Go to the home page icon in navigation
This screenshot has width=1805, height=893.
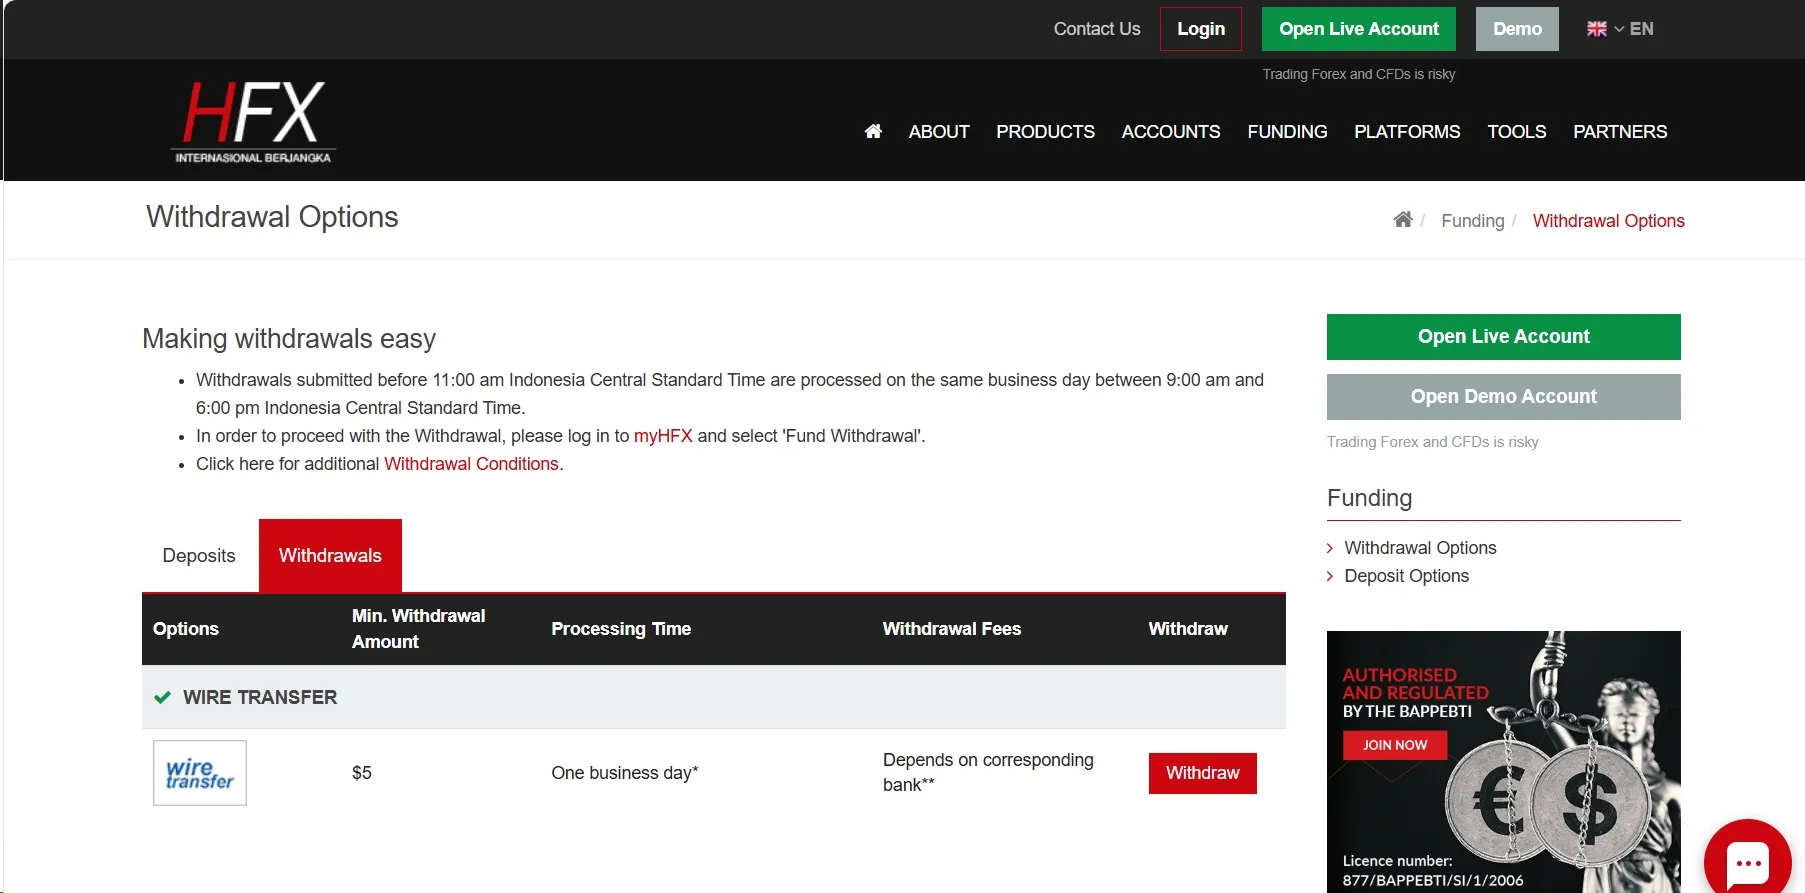[x=873, y=131]
